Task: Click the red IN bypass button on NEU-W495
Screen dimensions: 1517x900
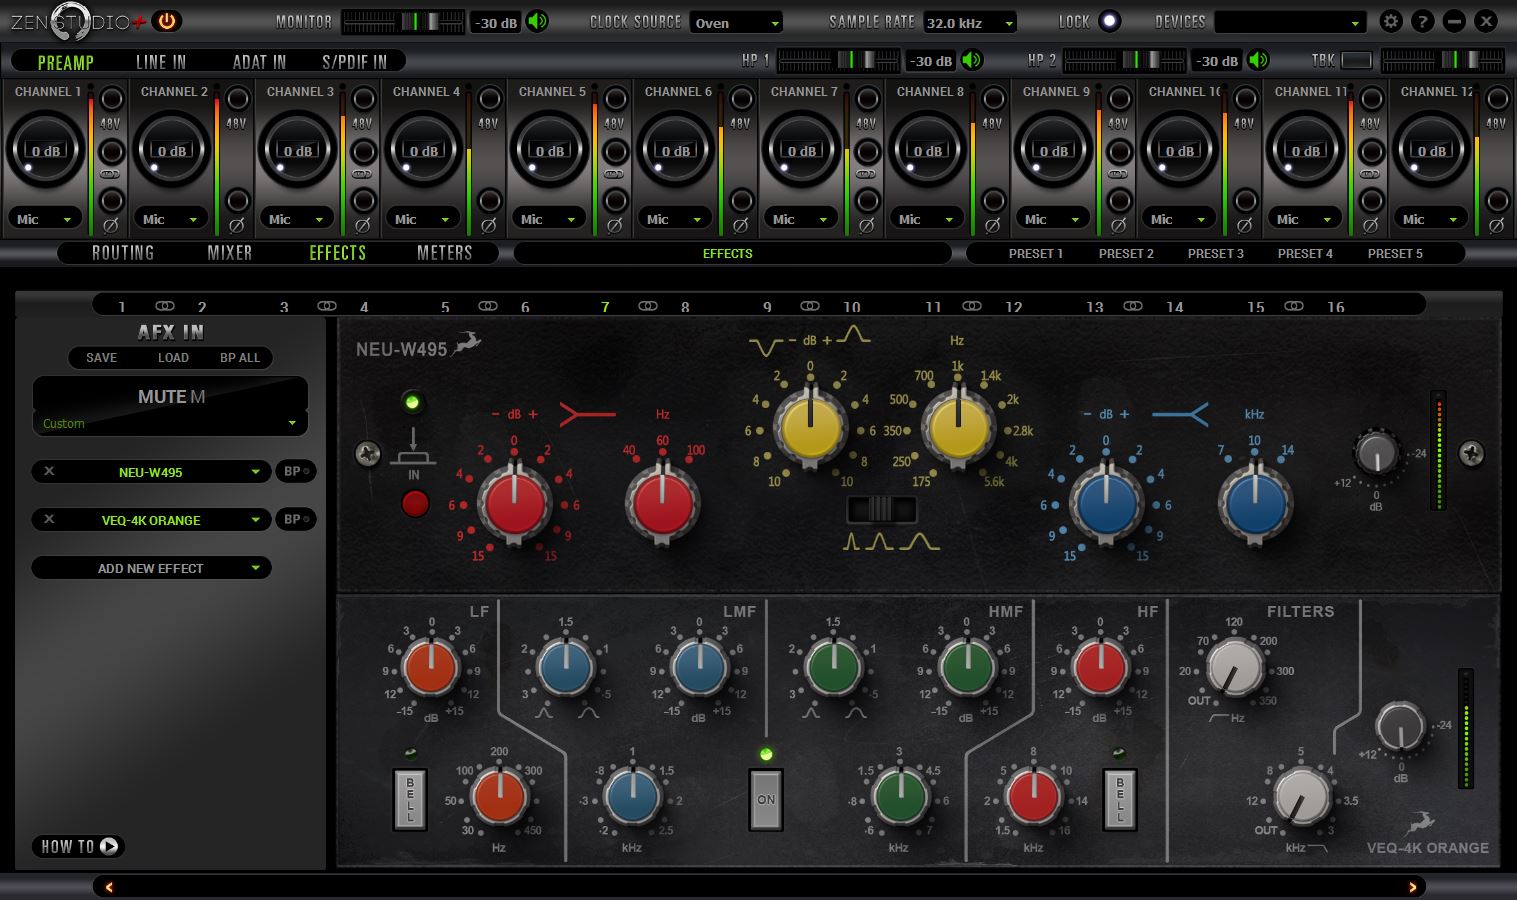Action: click(x=414, y=503)
